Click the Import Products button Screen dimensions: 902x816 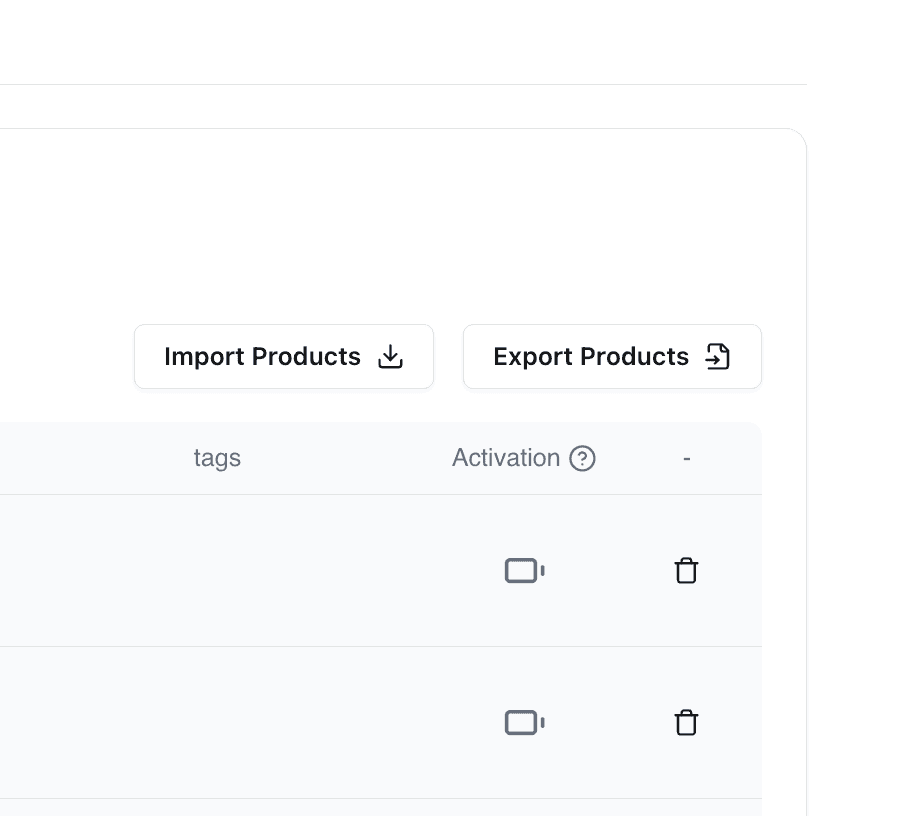tap(283, 357)
